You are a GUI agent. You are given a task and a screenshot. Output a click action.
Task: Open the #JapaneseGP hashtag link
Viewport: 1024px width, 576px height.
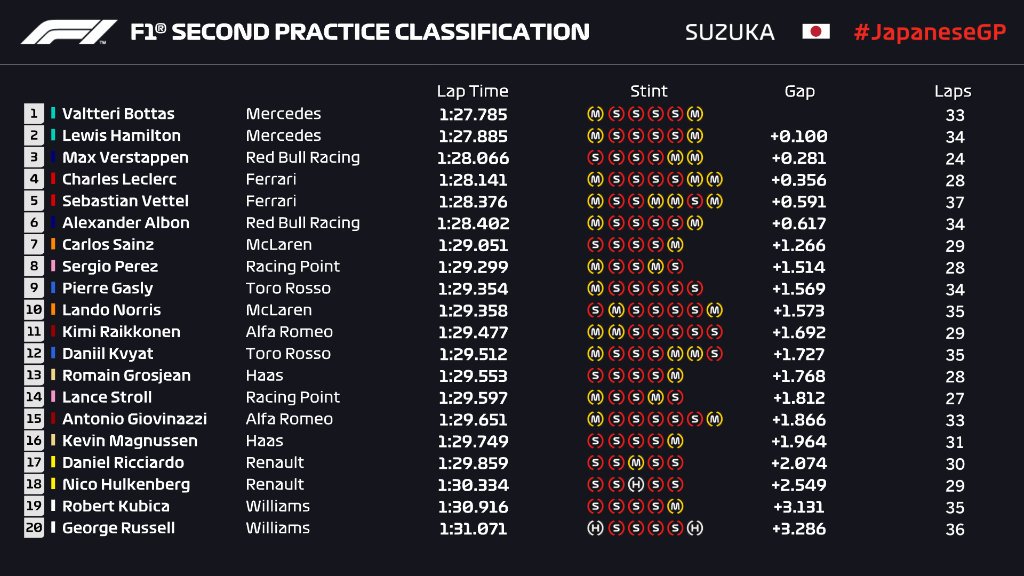point(927,32)
